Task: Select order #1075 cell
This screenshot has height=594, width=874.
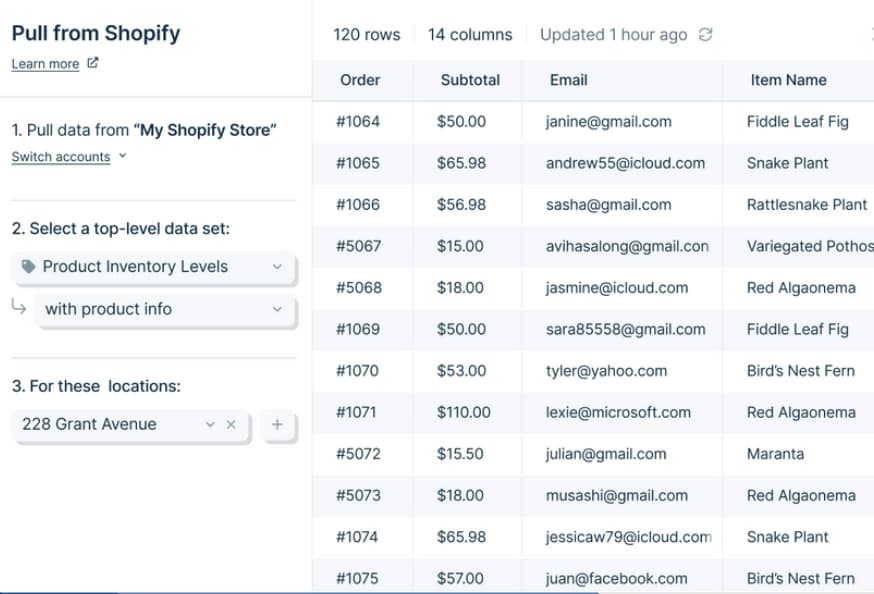Action: [x=358, y=578]
